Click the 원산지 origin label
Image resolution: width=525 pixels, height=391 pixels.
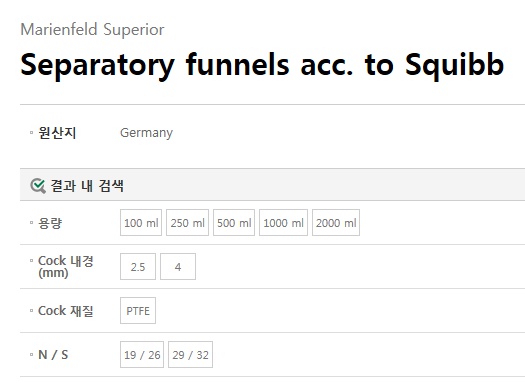[57, 133]
